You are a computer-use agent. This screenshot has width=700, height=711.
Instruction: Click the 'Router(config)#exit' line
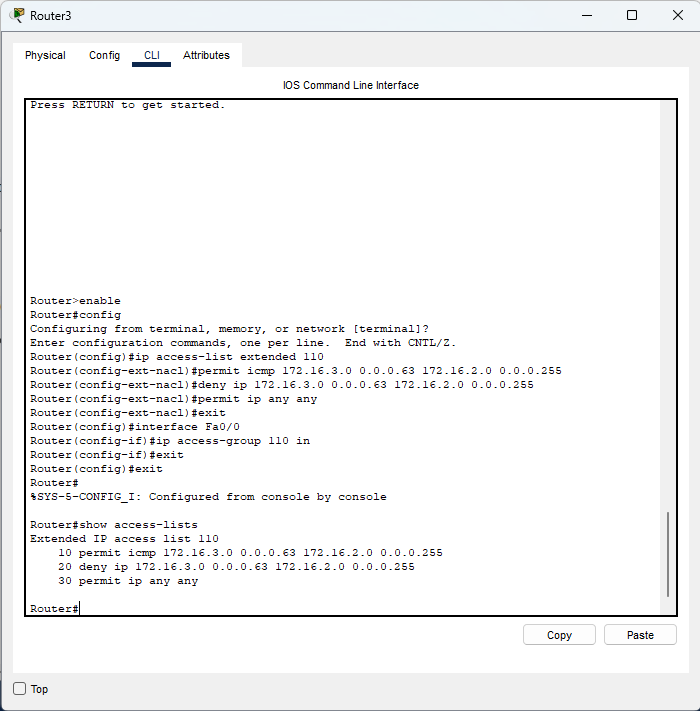(96, 469)
